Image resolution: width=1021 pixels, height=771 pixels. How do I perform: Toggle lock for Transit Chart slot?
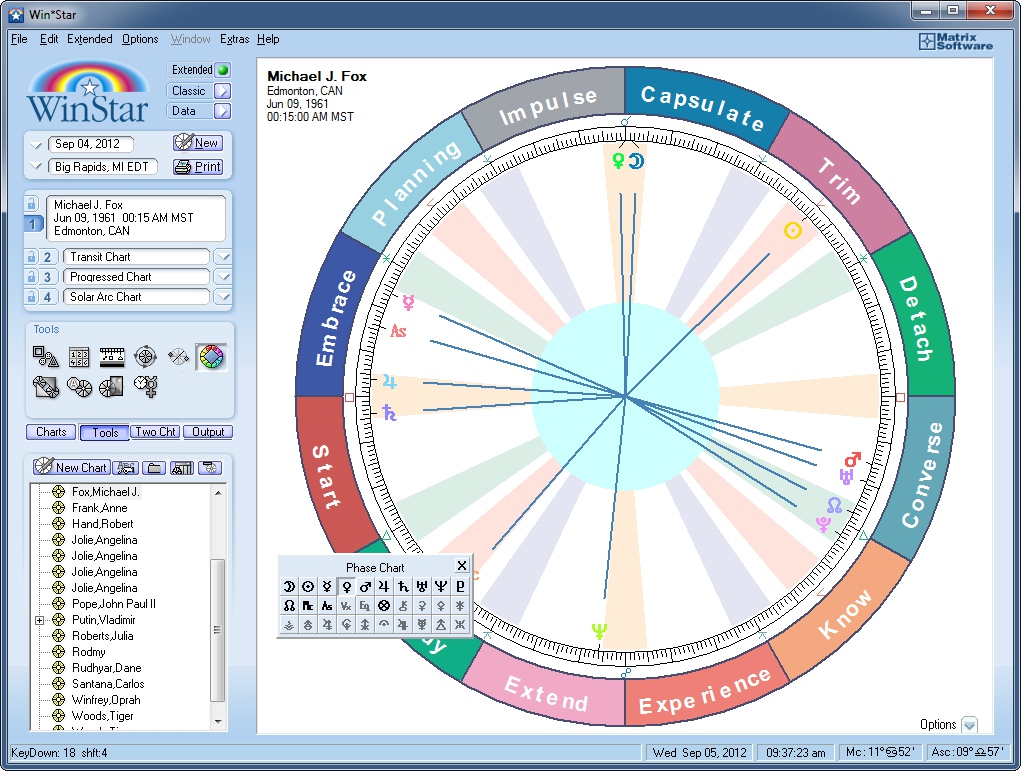point(31,257)
